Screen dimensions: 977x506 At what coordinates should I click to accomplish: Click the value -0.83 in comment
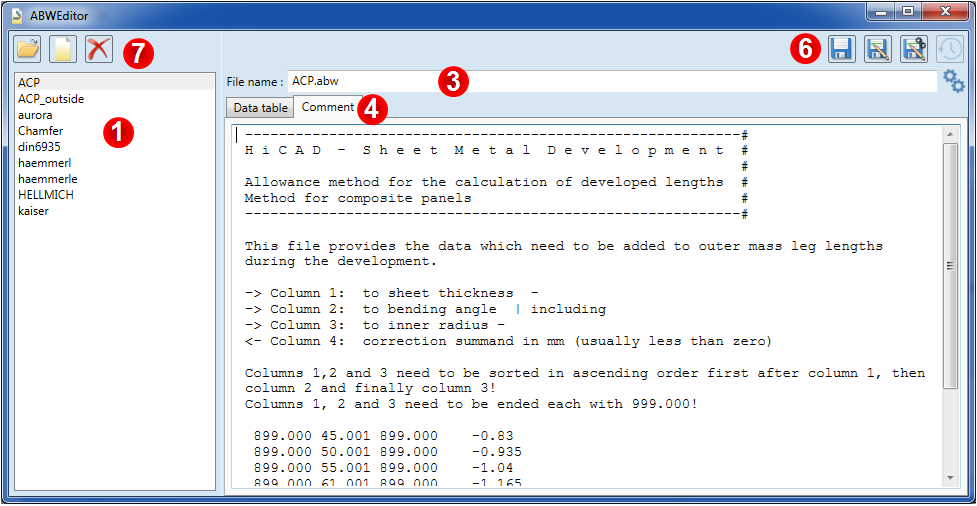492,436
